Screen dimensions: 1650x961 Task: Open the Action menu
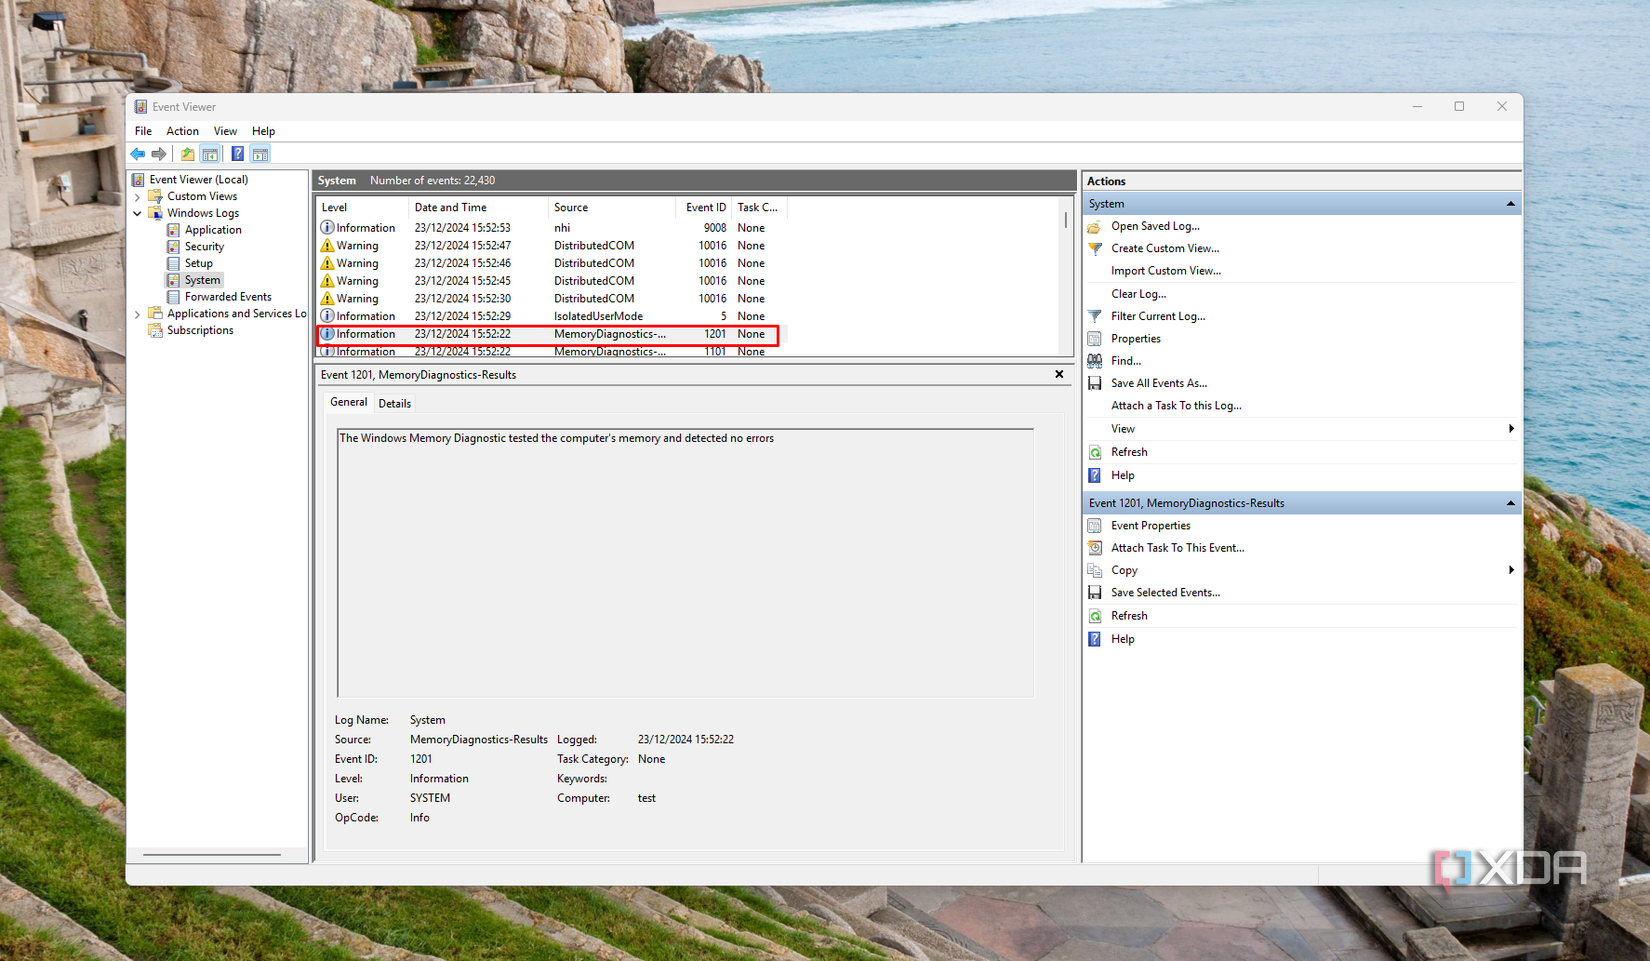pos(181,131)
